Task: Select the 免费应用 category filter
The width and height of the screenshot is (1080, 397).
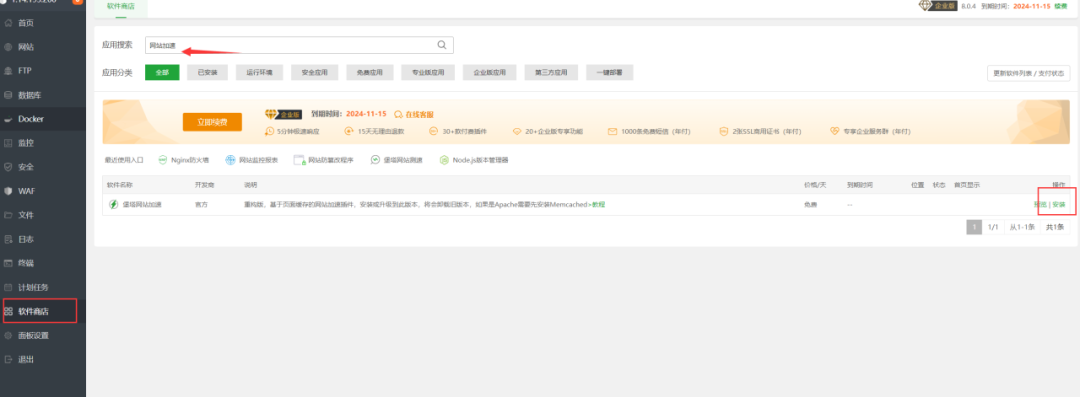Action: coord(370,72)
